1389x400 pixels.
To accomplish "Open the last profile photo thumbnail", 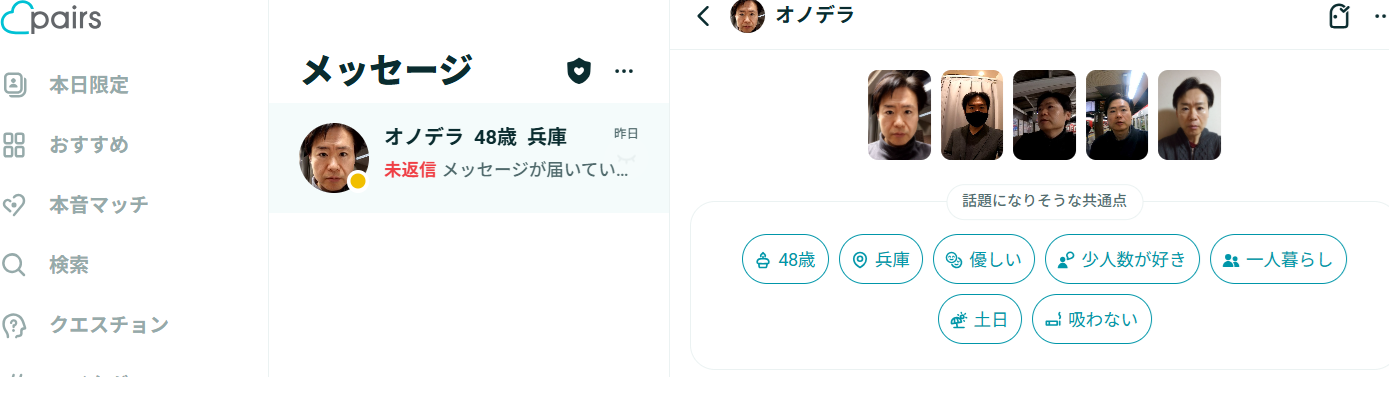I will tap(1189, 115).
